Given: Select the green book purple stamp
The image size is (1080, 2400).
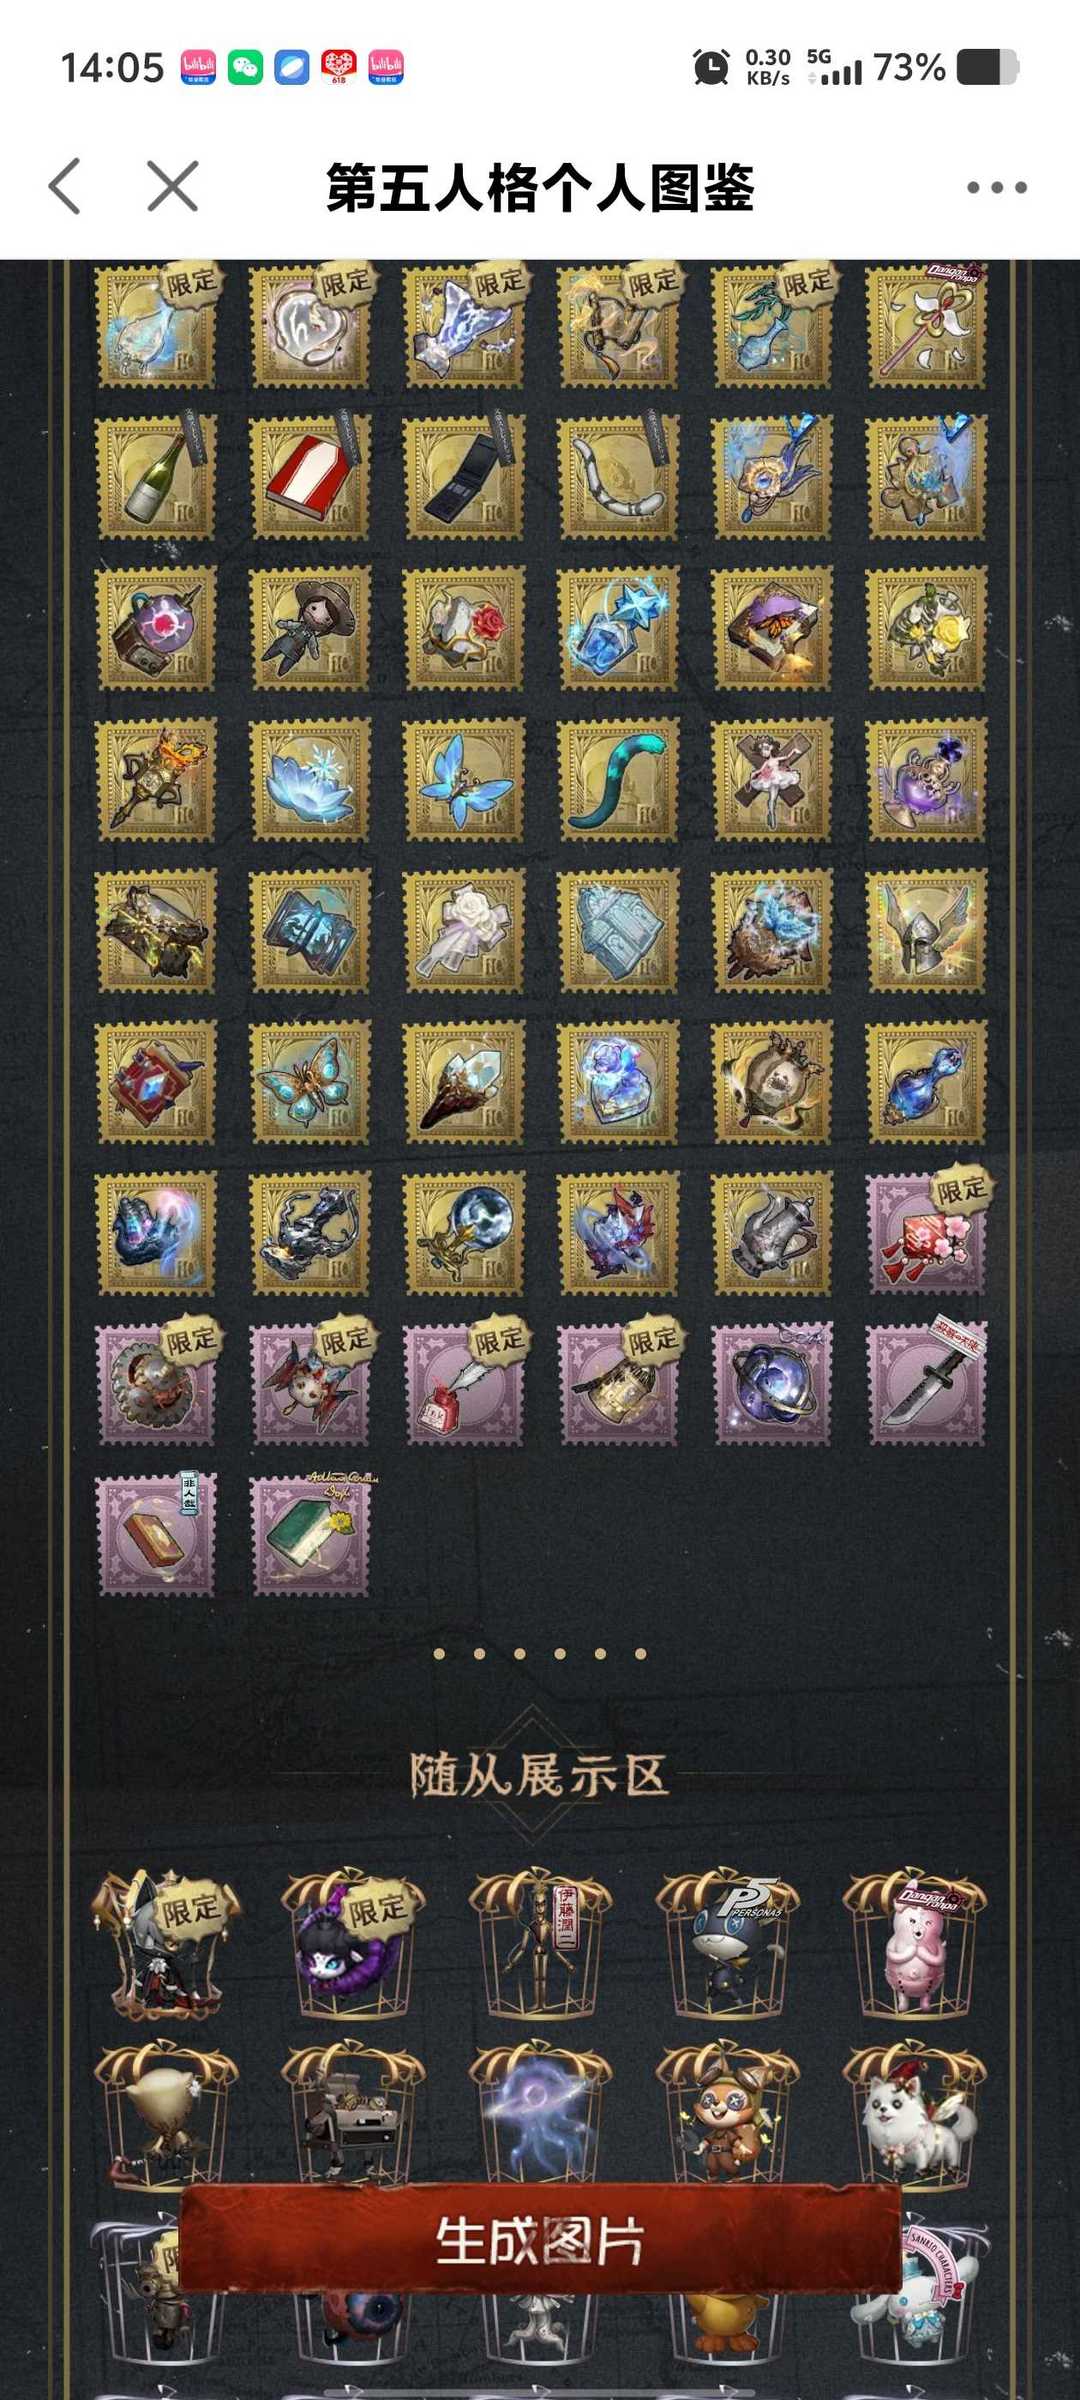Looking at the screenshot, I should pyautogui.click(x=310, y=1536).
